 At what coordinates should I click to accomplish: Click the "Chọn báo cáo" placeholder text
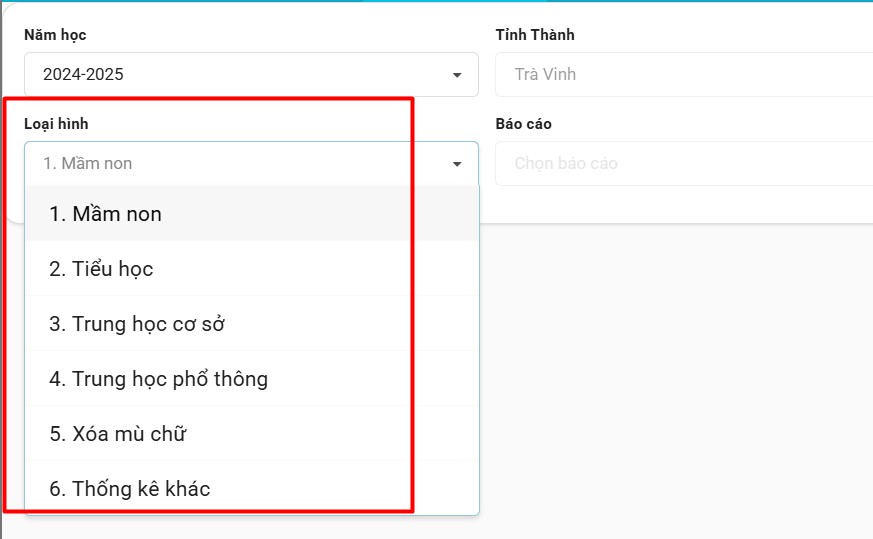(566, 164)
